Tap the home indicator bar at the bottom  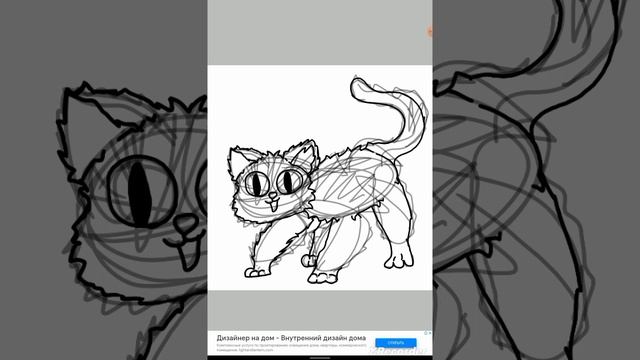tap(320, 358)
